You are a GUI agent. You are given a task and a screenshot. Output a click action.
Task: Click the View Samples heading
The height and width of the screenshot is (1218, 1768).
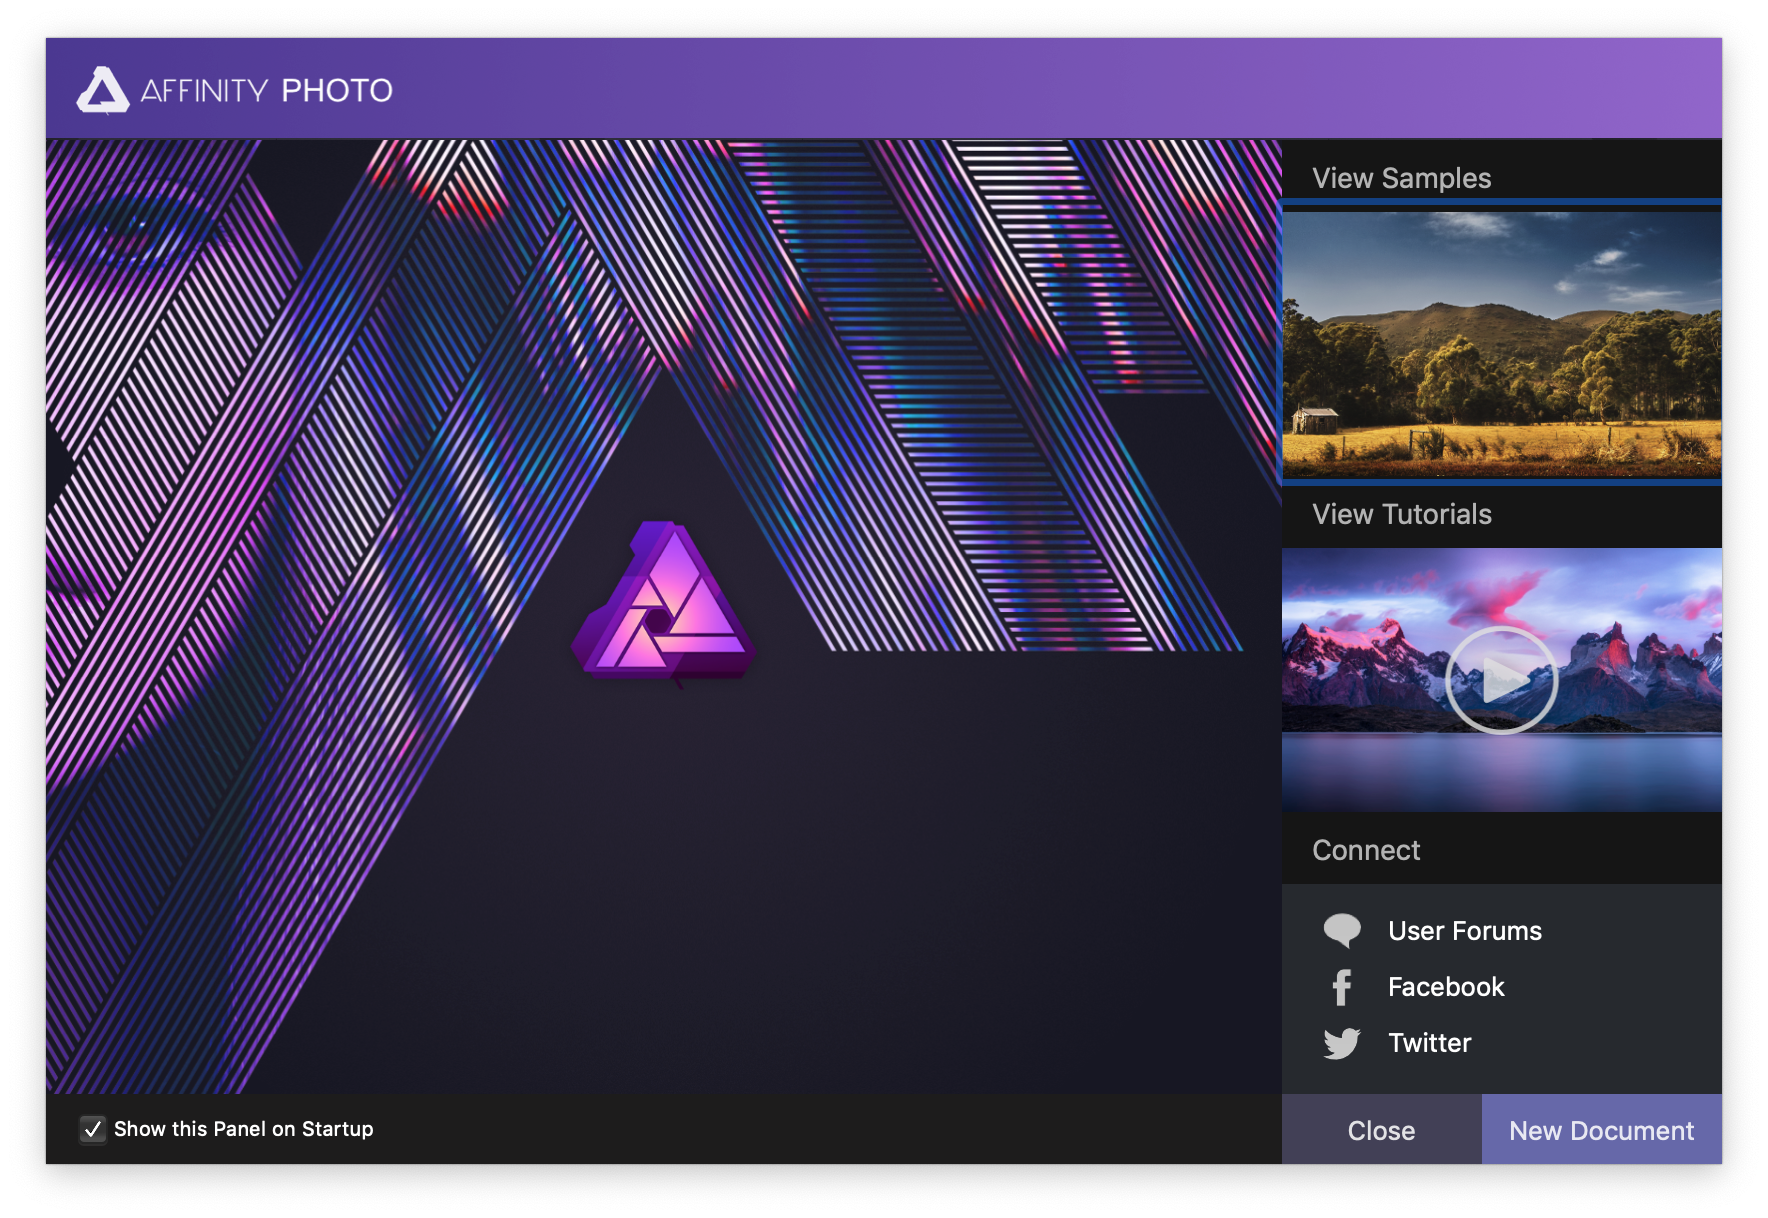1402,178
